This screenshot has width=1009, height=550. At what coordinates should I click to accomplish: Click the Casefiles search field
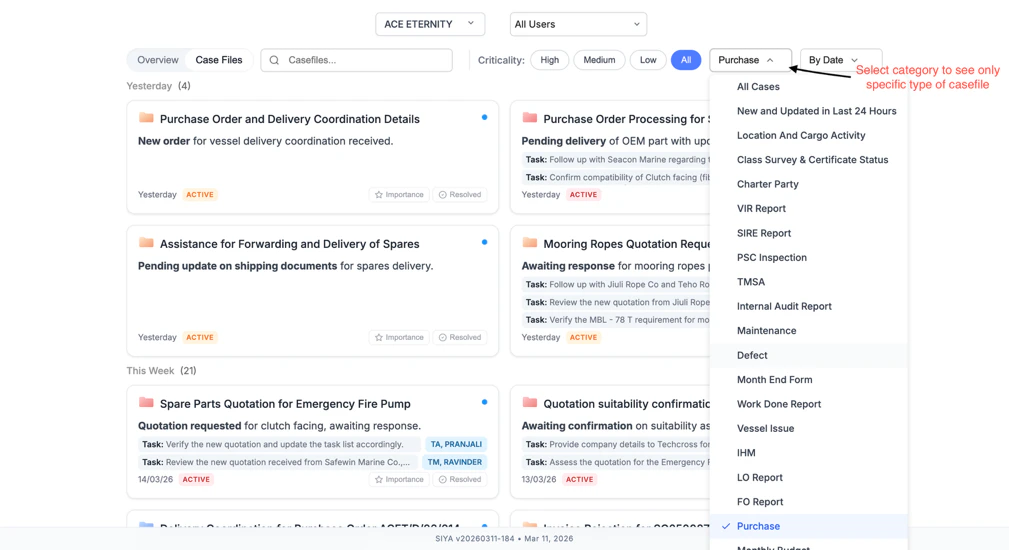(356, 60)
